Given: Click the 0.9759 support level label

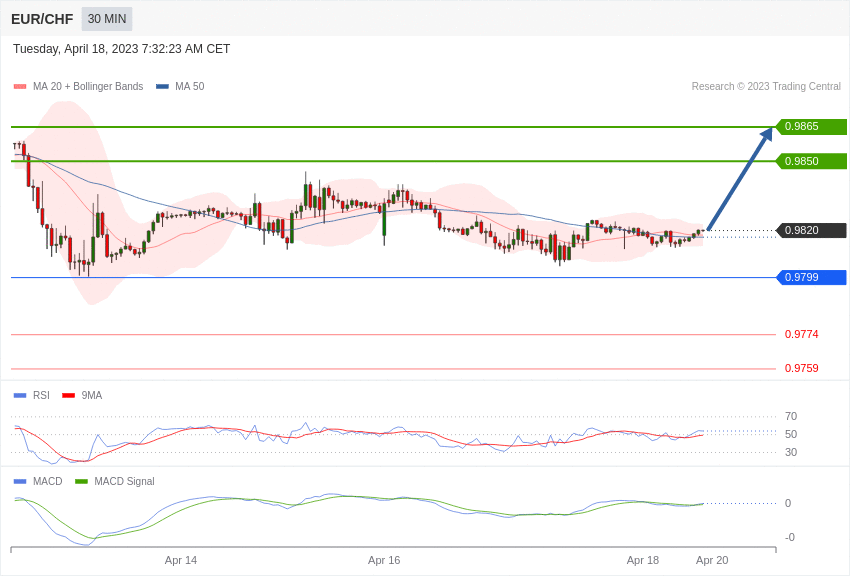Looking at the screenshot, I should point(801,368).
